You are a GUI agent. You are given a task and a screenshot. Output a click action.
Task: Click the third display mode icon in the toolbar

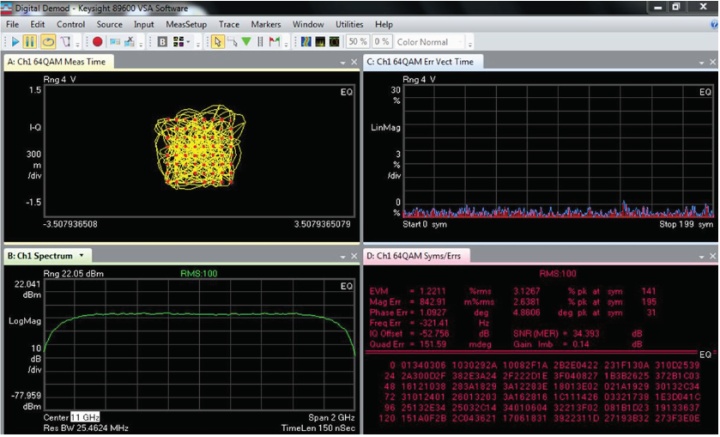[x=334, y=42]
